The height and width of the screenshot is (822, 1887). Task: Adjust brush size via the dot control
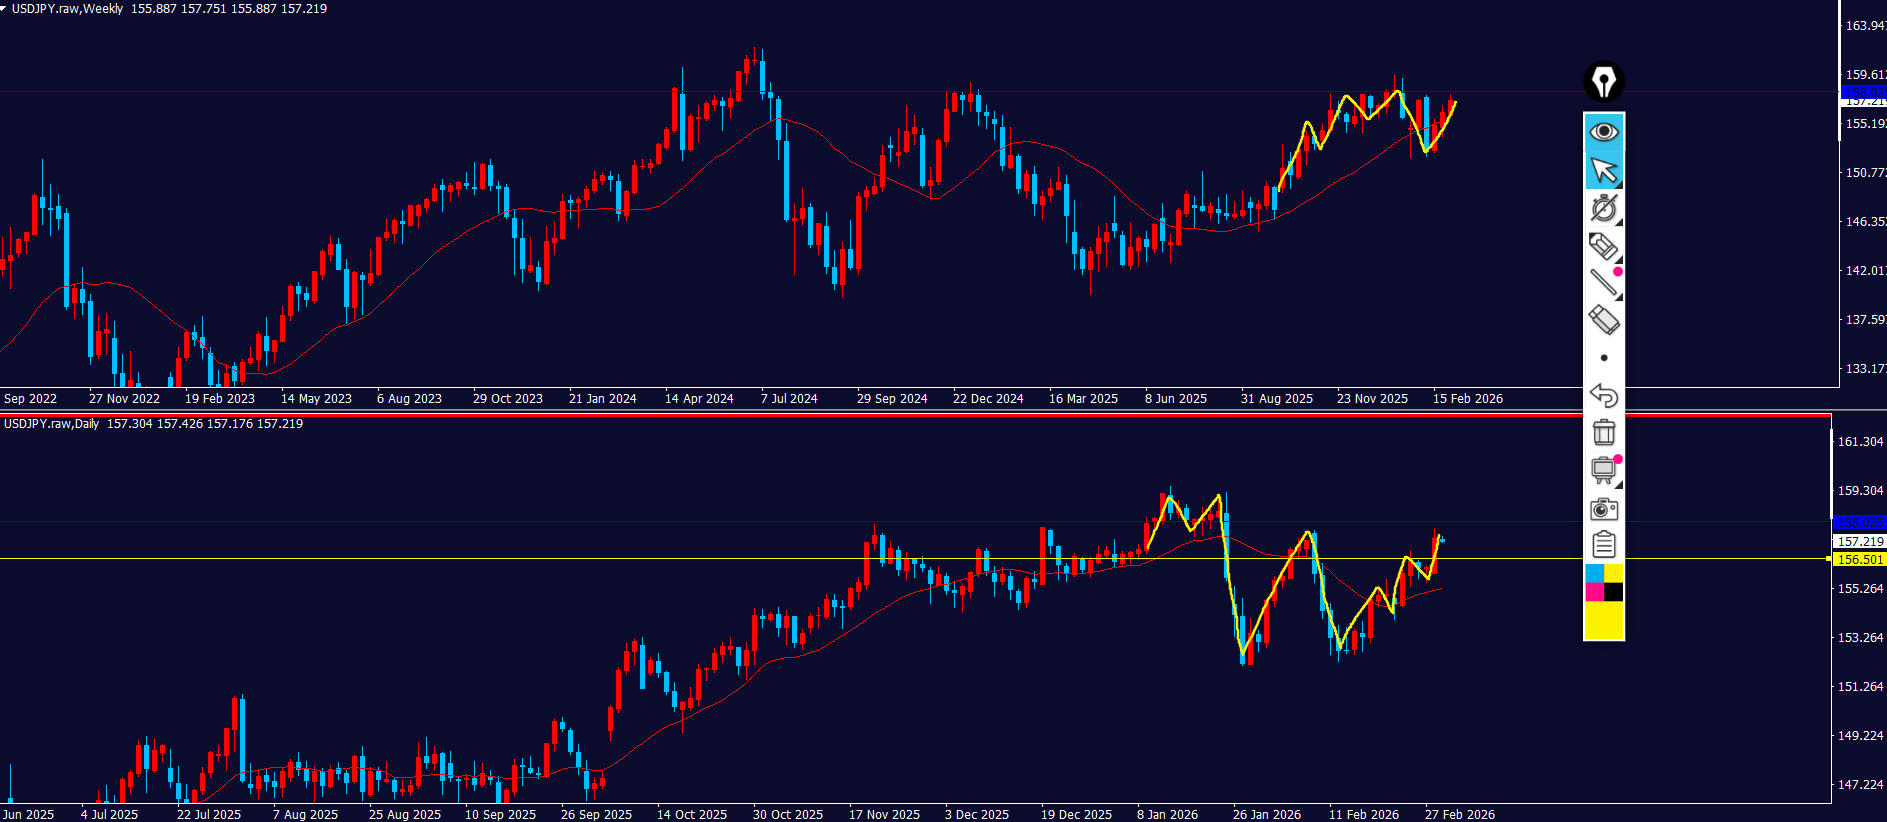tap(1604, 358)
